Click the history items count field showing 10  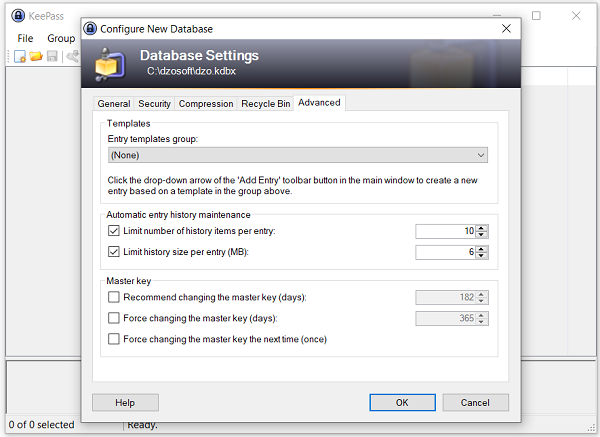(445, 231)
